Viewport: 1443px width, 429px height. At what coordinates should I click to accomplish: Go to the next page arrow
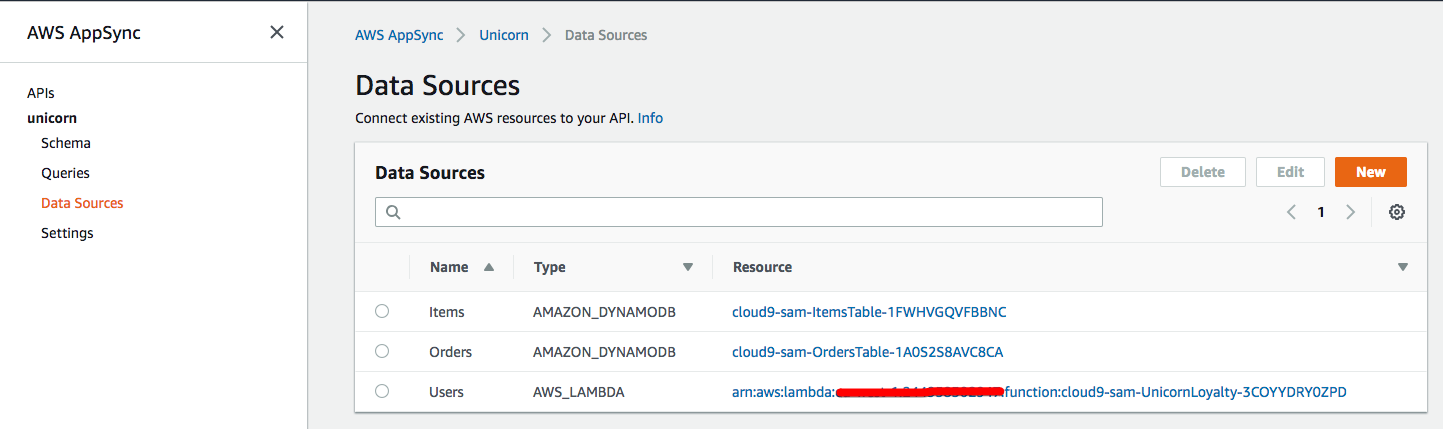(1351, 212)
